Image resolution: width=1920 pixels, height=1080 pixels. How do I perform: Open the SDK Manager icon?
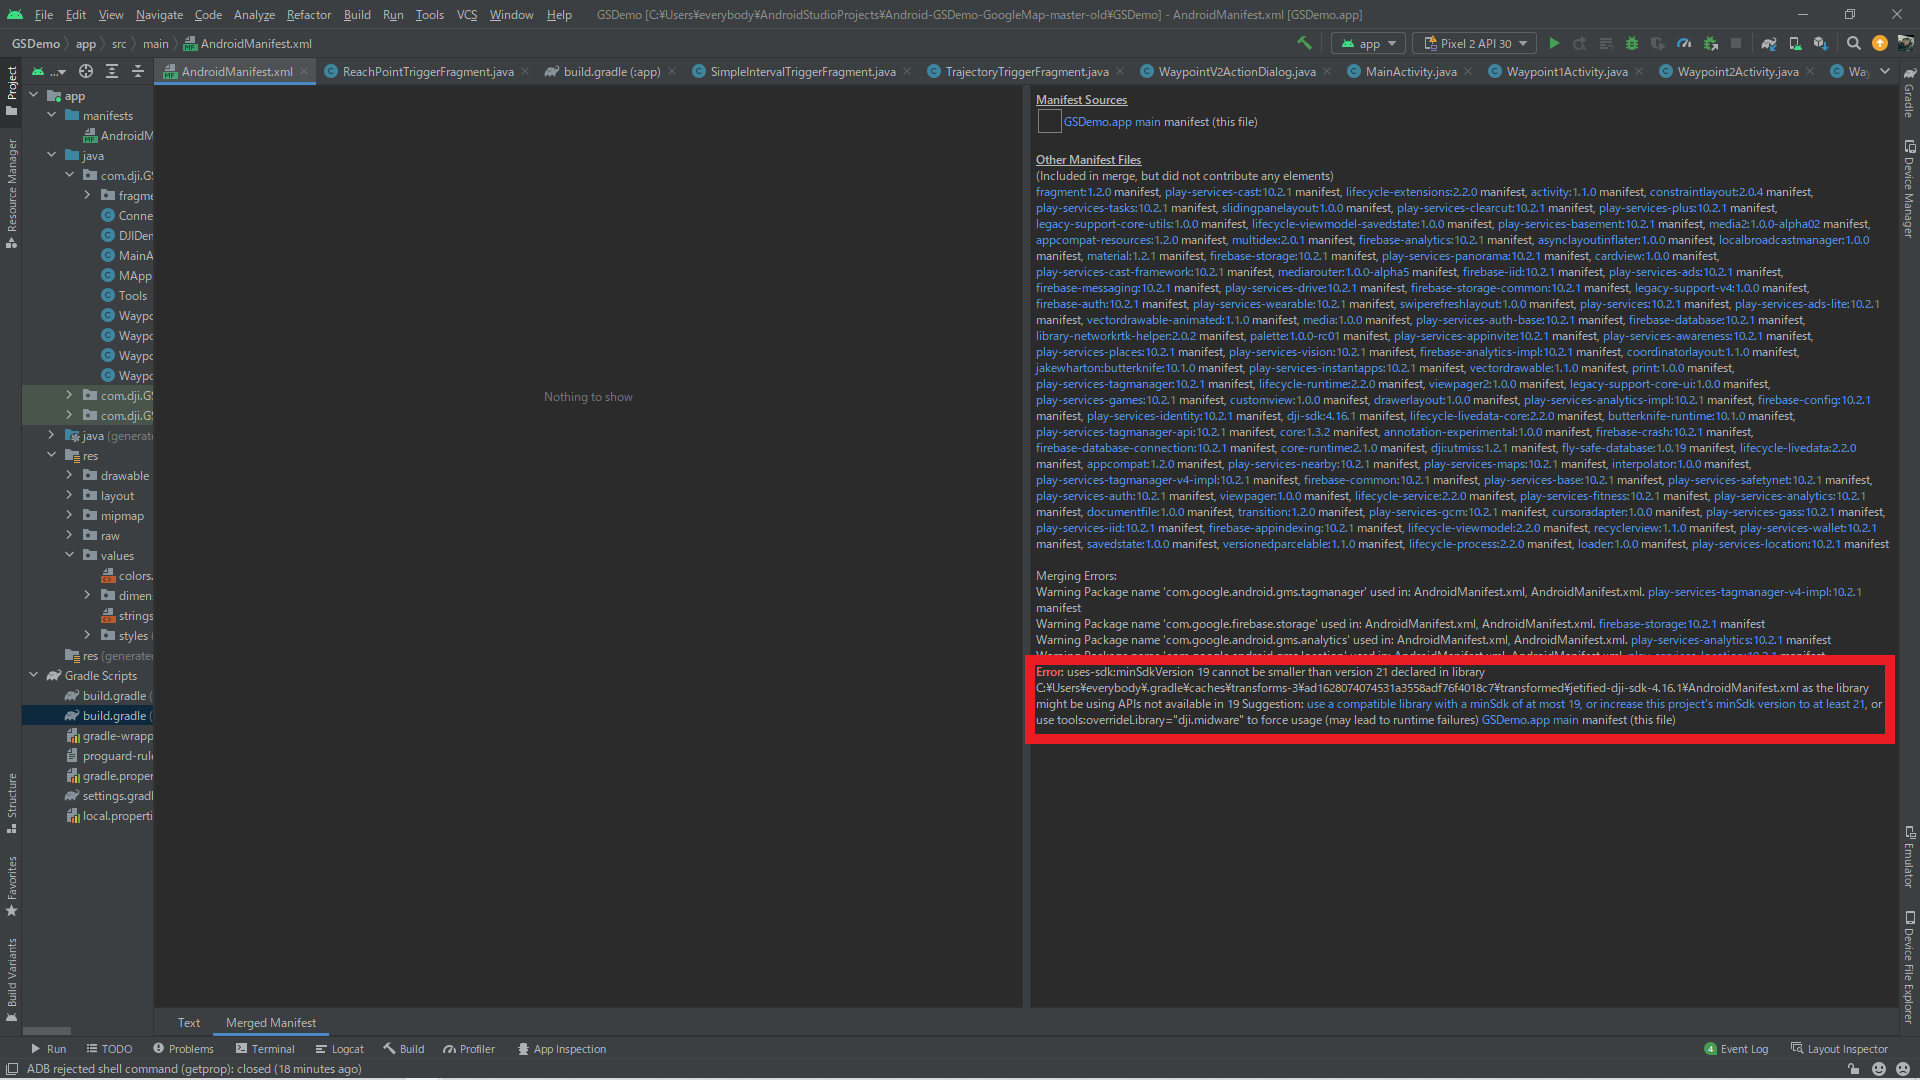click(1820, 43)
